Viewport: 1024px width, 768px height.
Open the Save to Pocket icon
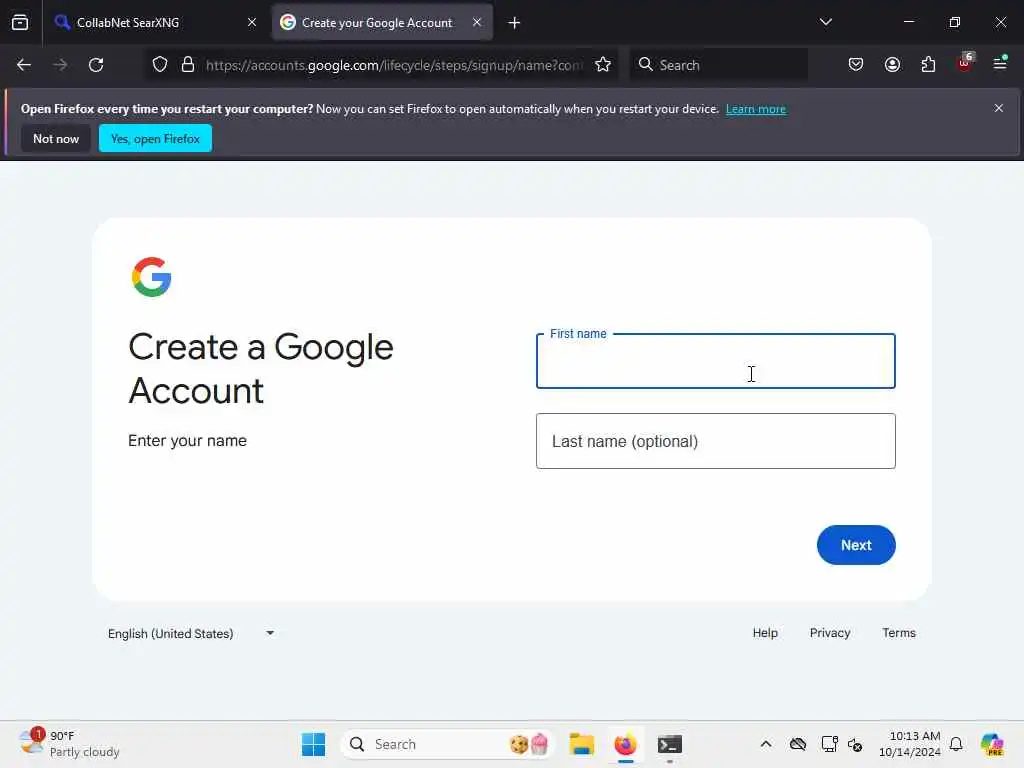pyautogui.click(x=856, y=65)
